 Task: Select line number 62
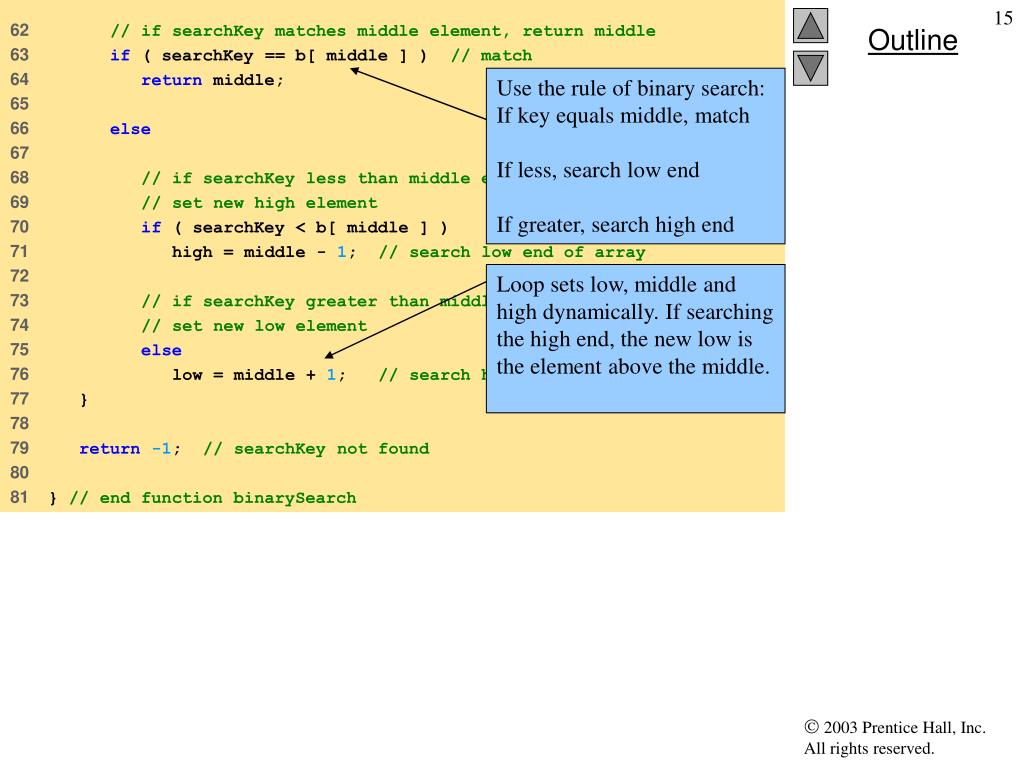coord(20,30)
